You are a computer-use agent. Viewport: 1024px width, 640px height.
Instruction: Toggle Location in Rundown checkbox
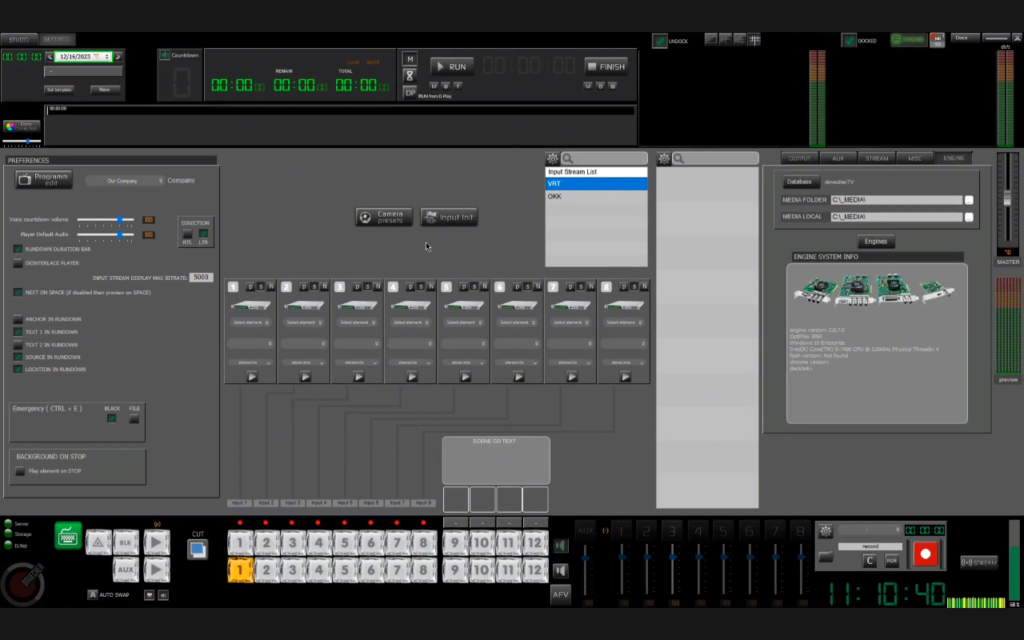18,369
